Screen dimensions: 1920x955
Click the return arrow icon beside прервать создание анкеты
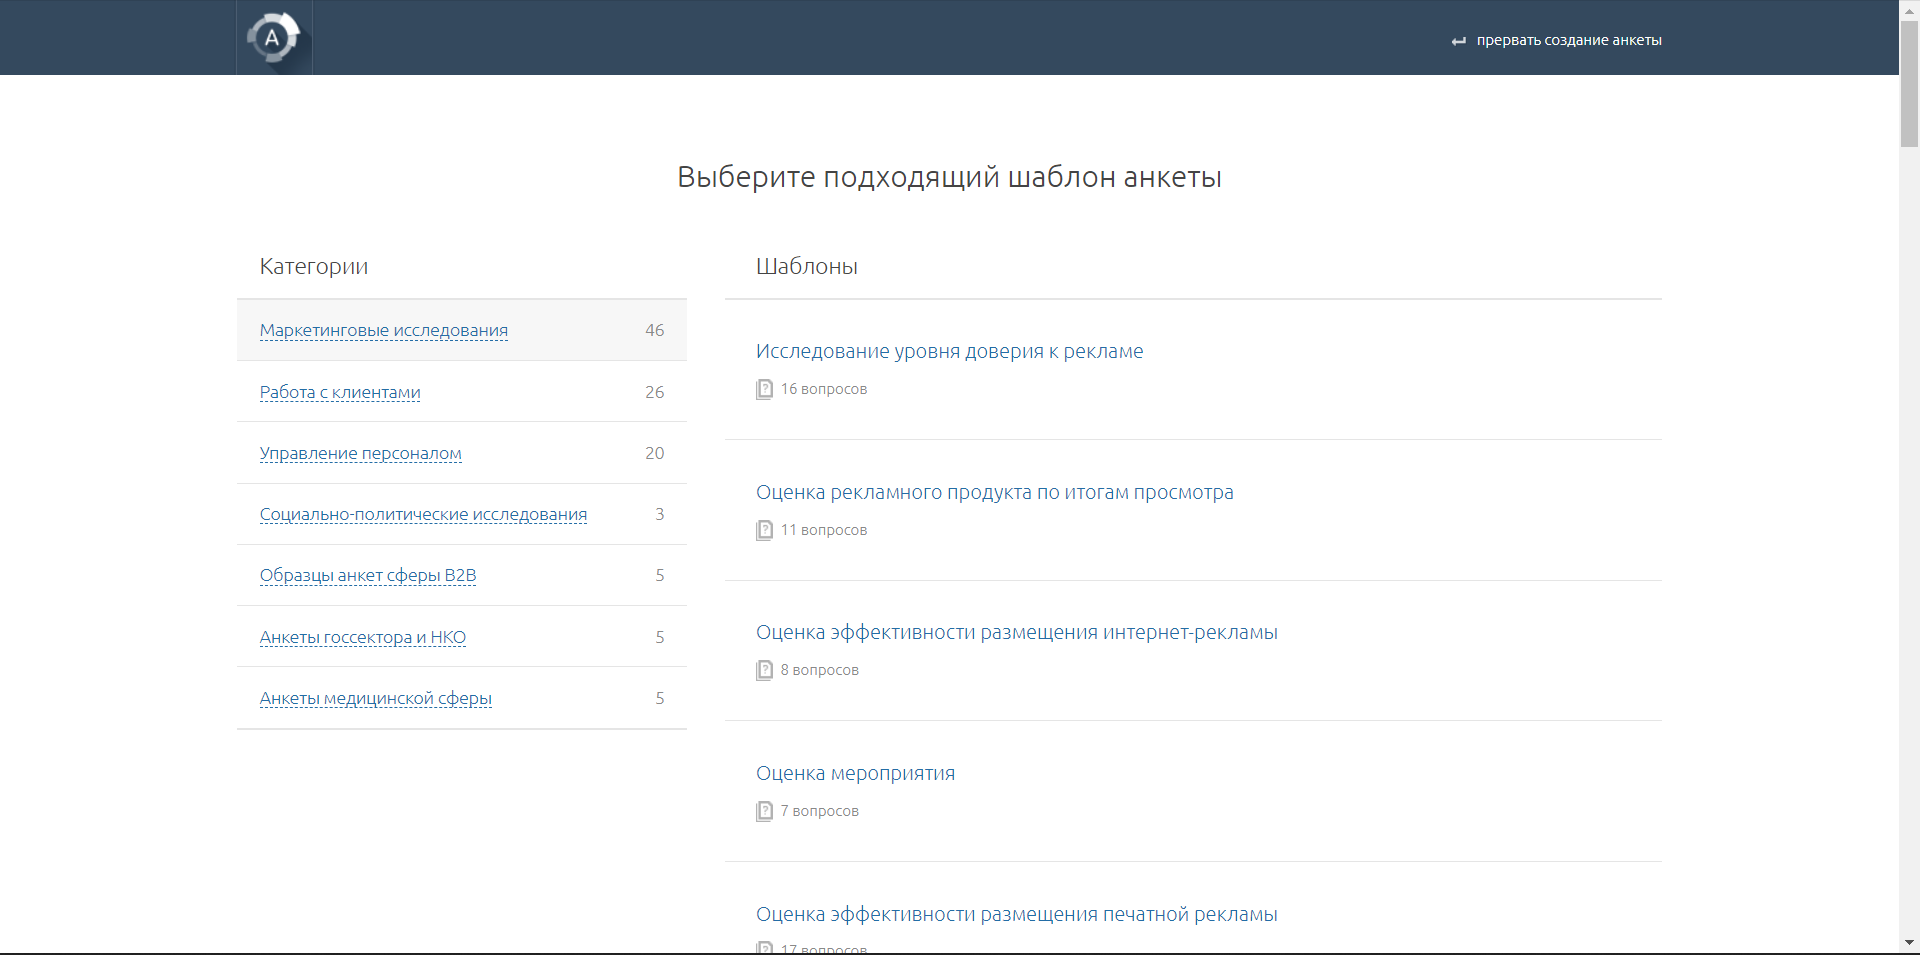click(x=1458, y=41)
